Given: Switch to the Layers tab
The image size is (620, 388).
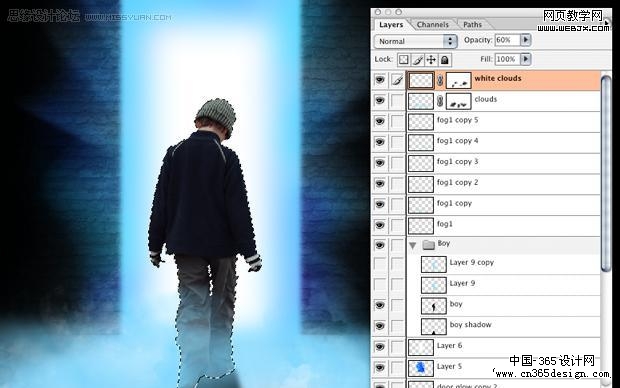Looking at the screenshot, I should pyautogui.click(x=391, y=25).
